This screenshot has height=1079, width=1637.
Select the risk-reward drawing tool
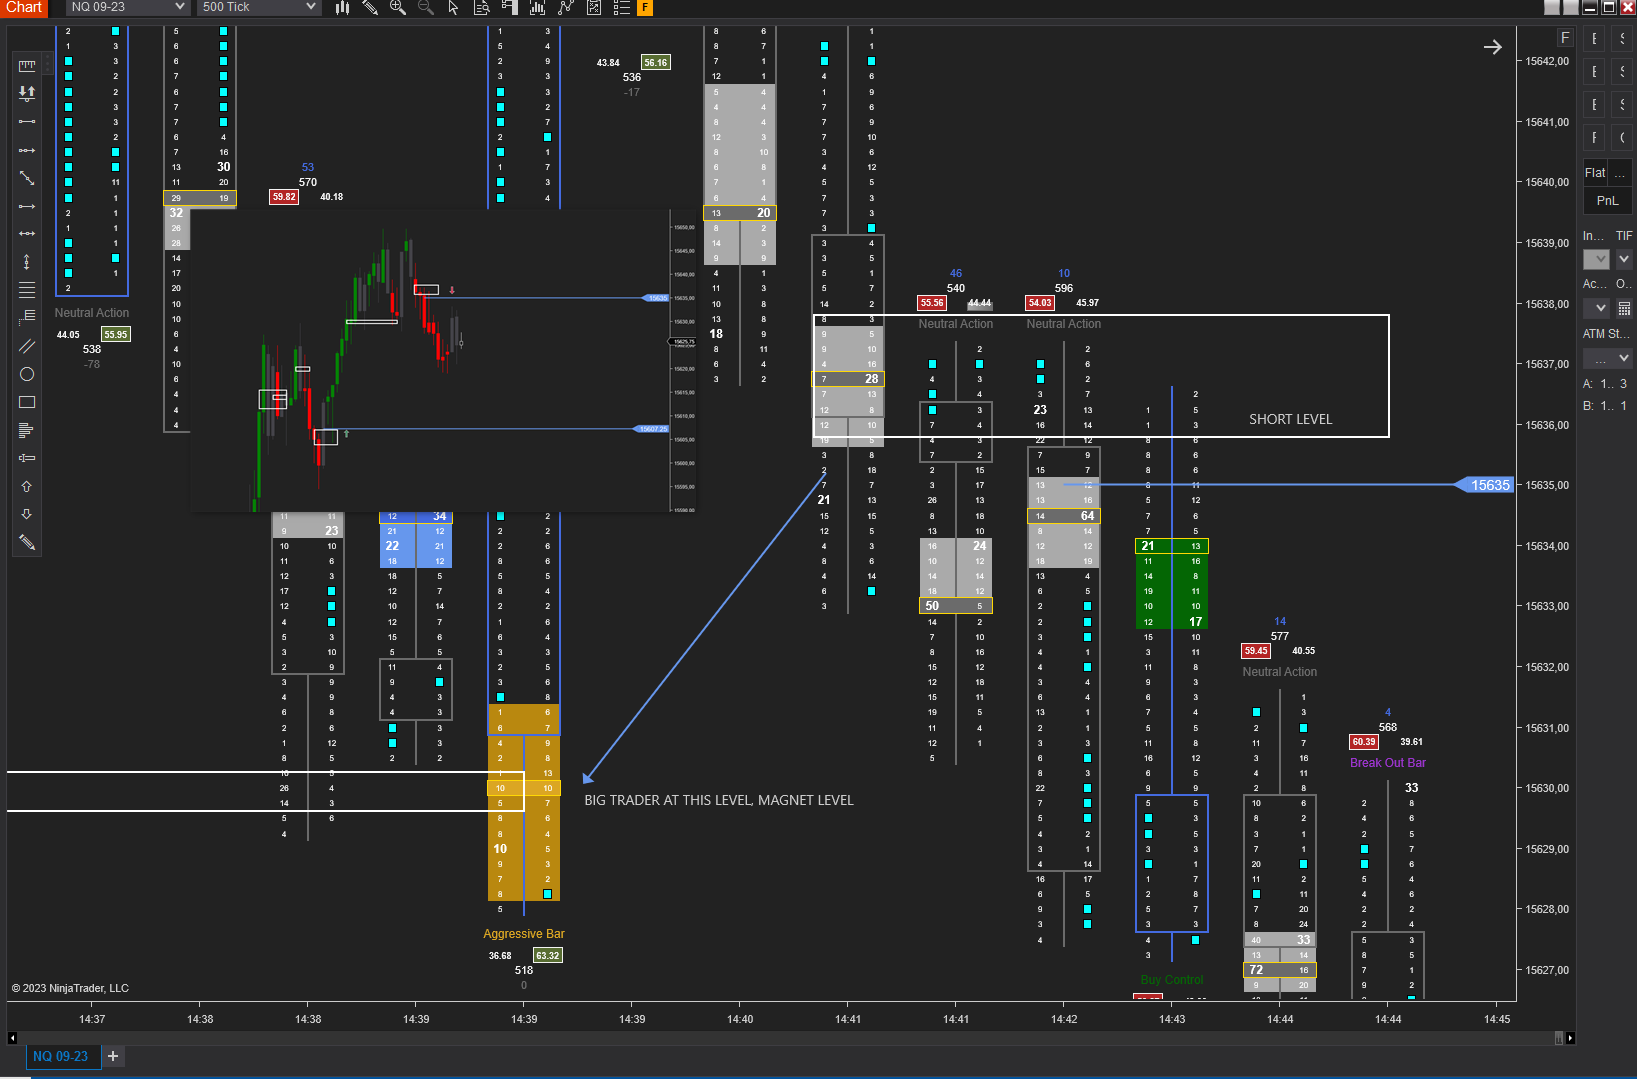[27, 93]
